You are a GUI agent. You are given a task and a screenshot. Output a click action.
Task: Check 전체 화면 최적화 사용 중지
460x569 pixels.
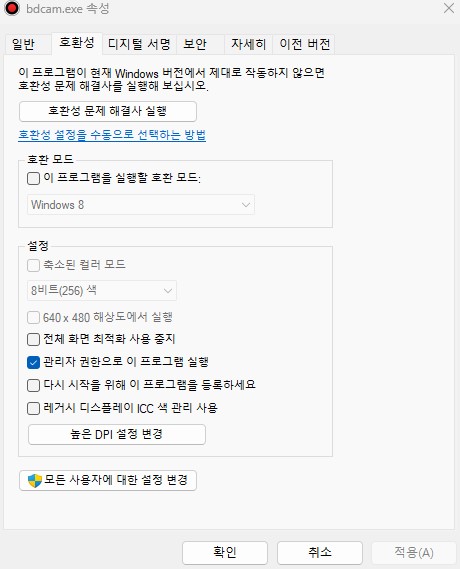click(x=33, y=340)
